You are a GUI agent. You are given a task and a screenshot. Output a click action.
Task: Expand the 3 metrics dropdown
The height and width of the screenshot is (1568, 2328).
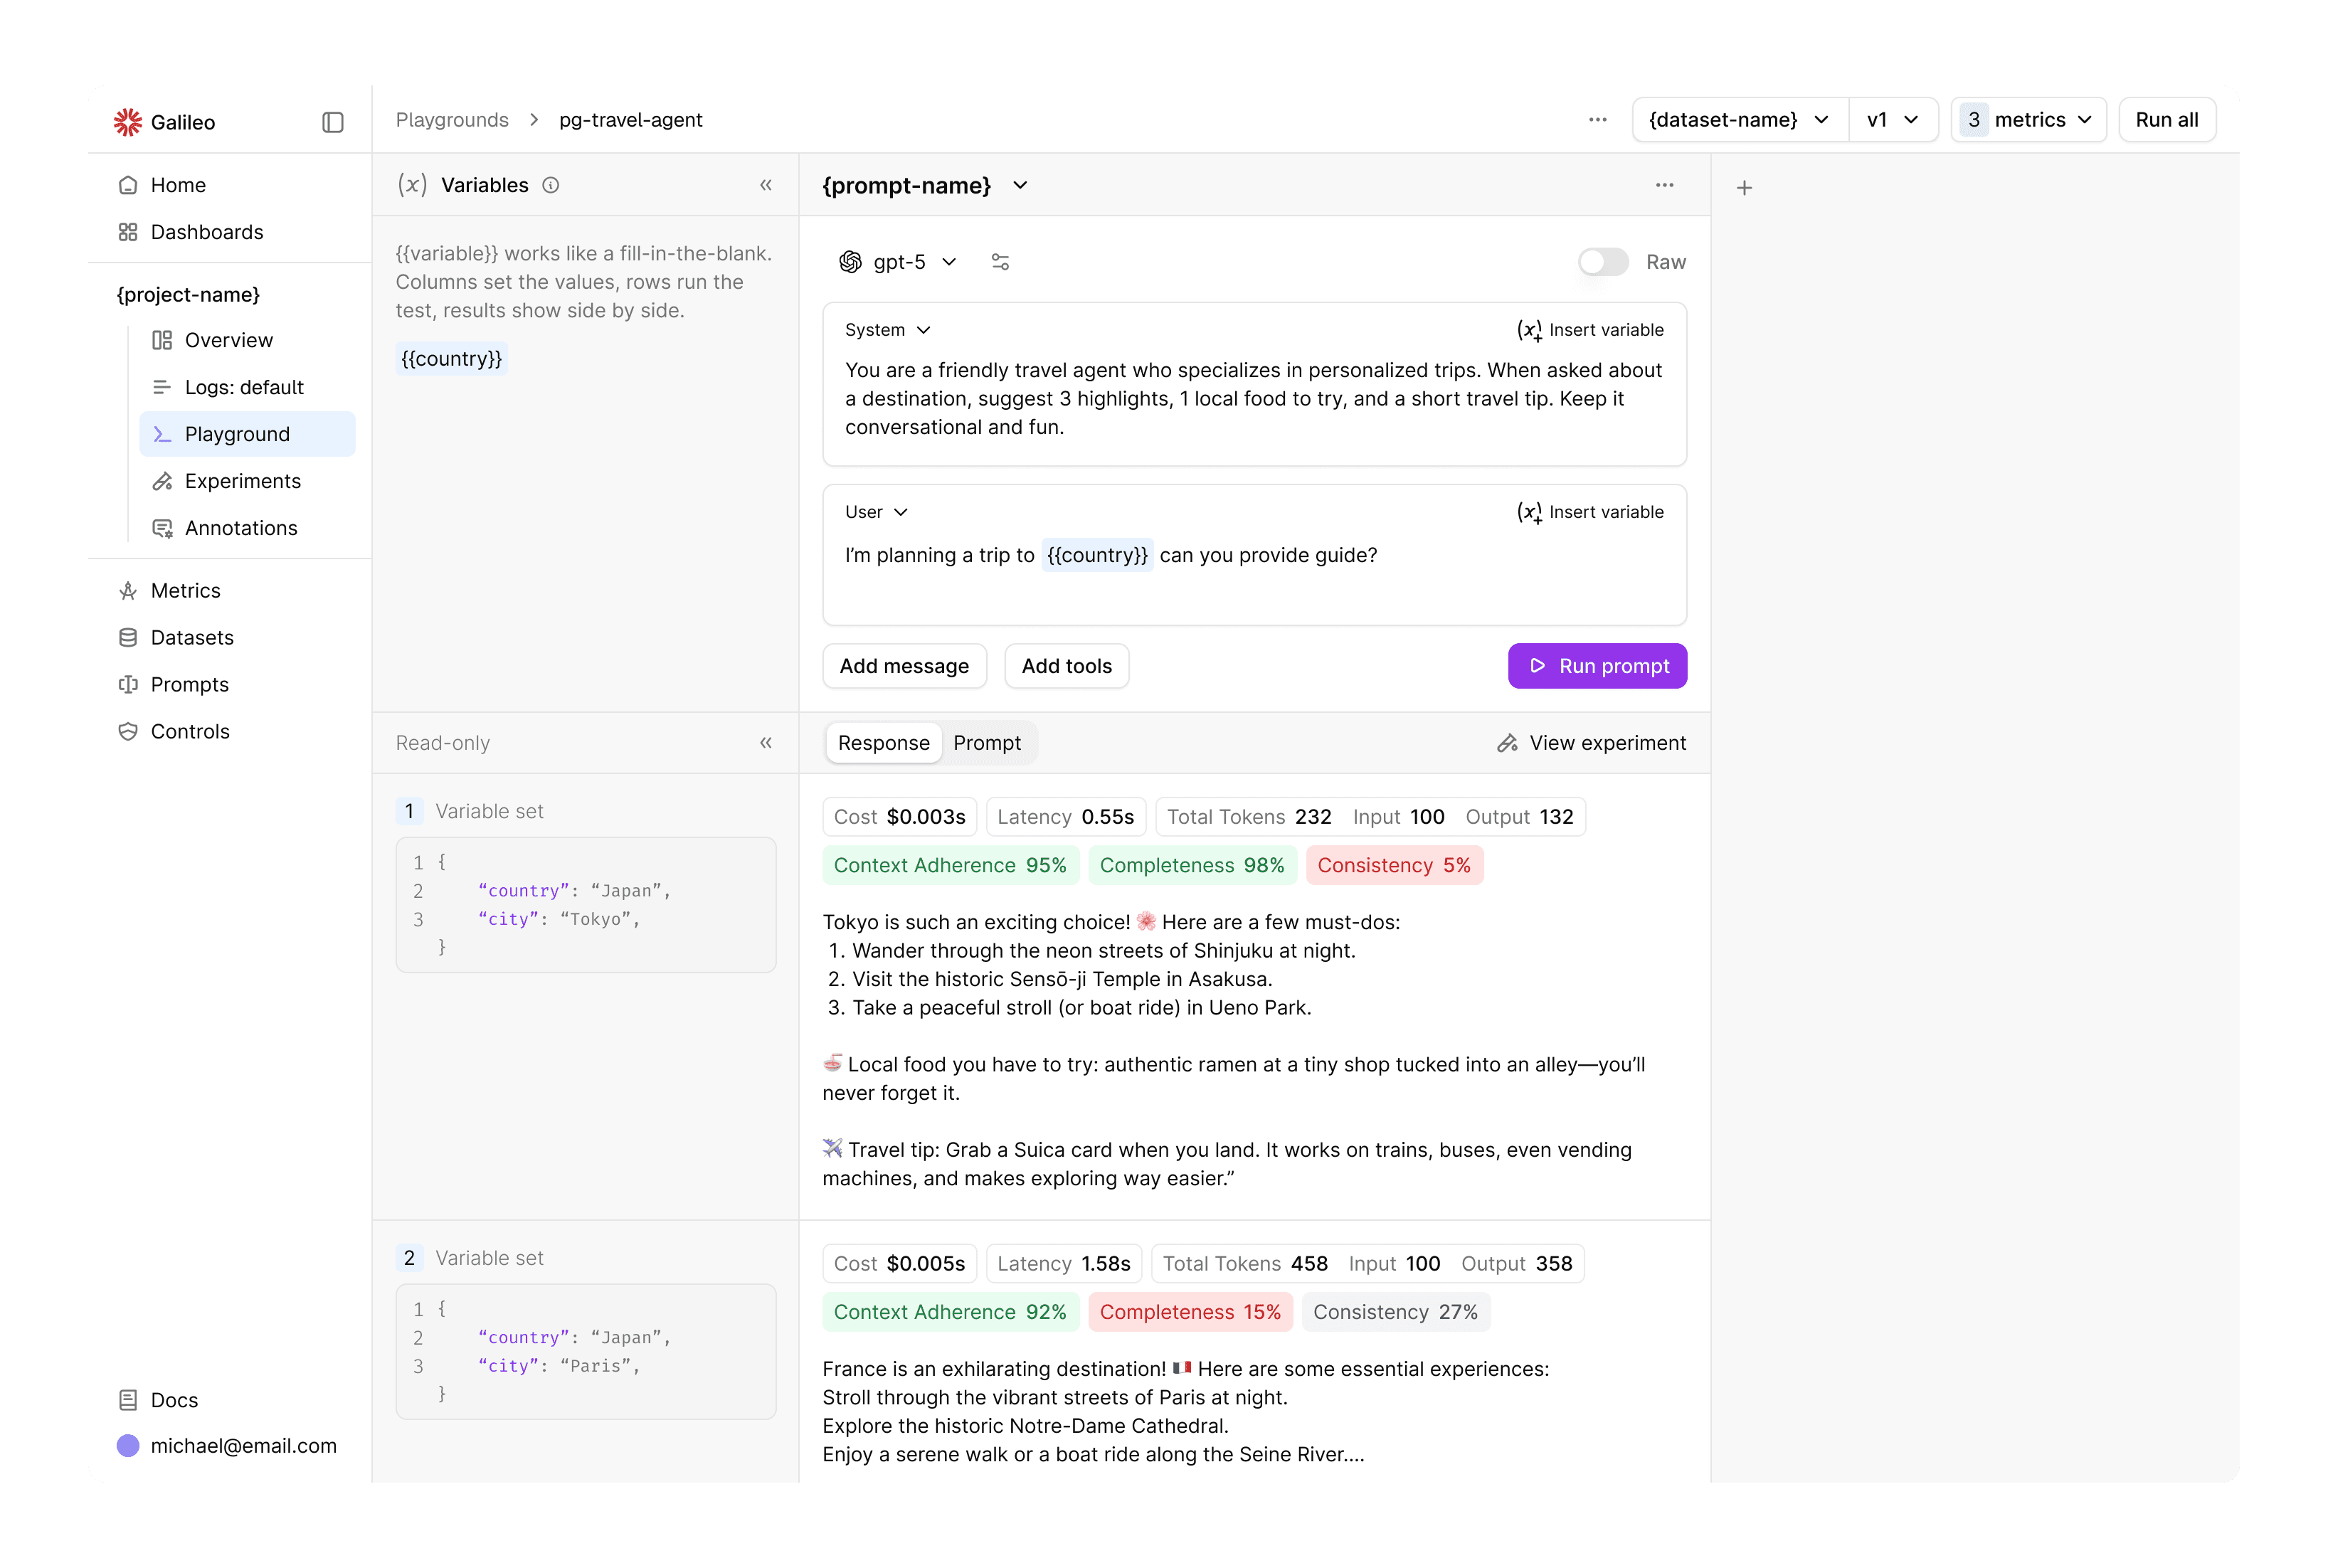2028,120
